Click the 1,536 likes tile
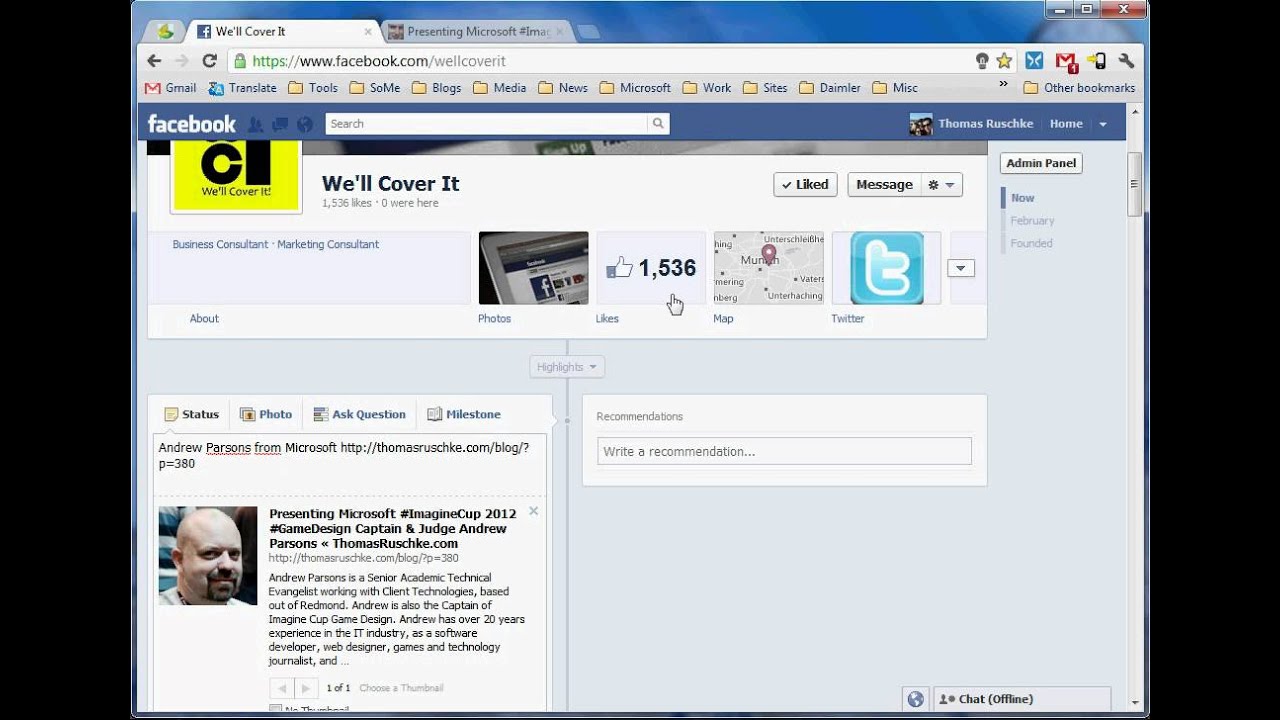Viewport: 1280px width, 720px height. point(651,268)
